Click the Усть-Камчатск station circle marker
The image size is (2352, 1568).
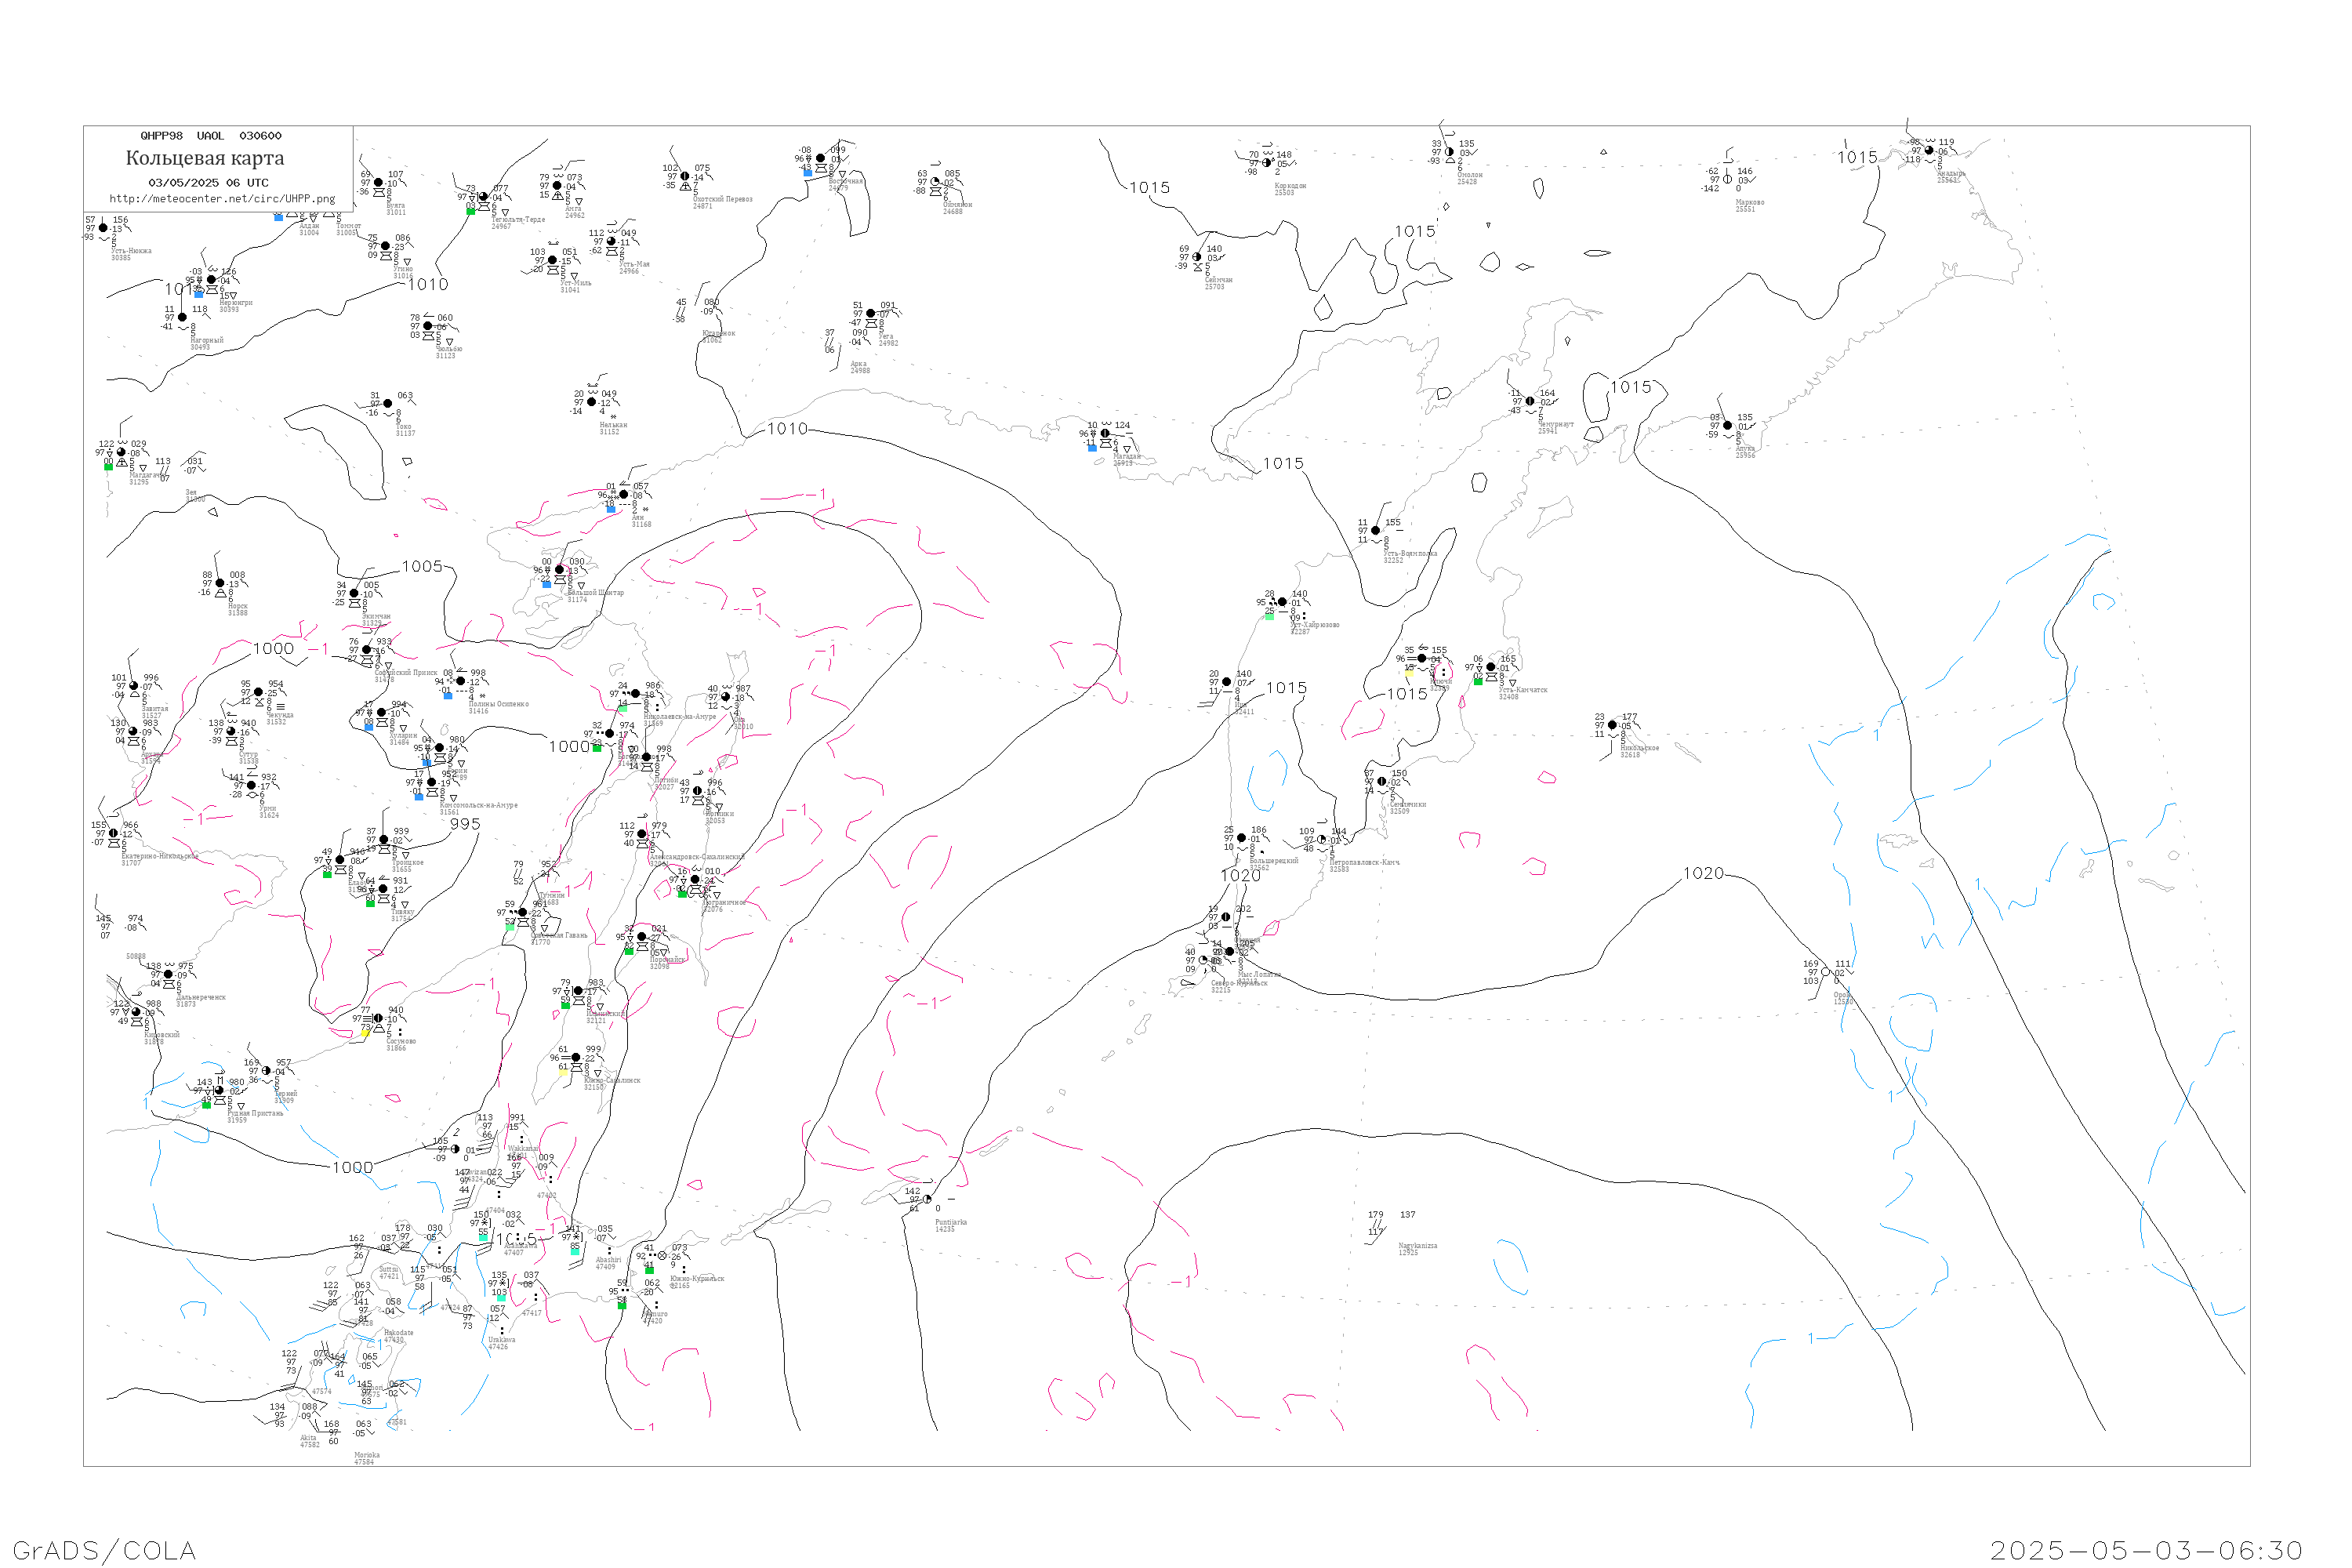(1491, 667)
